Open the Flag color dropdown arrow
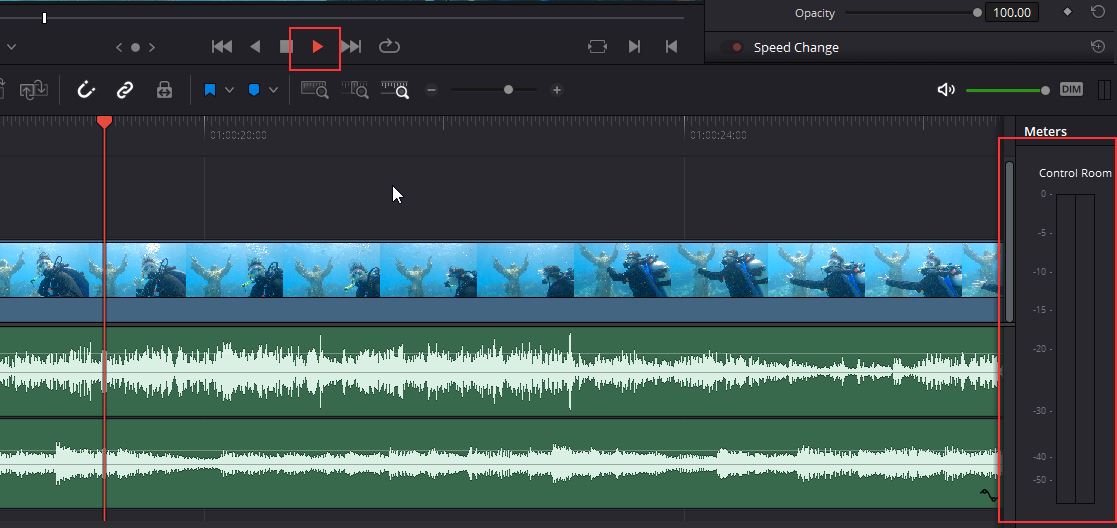Screen dimensions: 1117x528 point(229,90)
